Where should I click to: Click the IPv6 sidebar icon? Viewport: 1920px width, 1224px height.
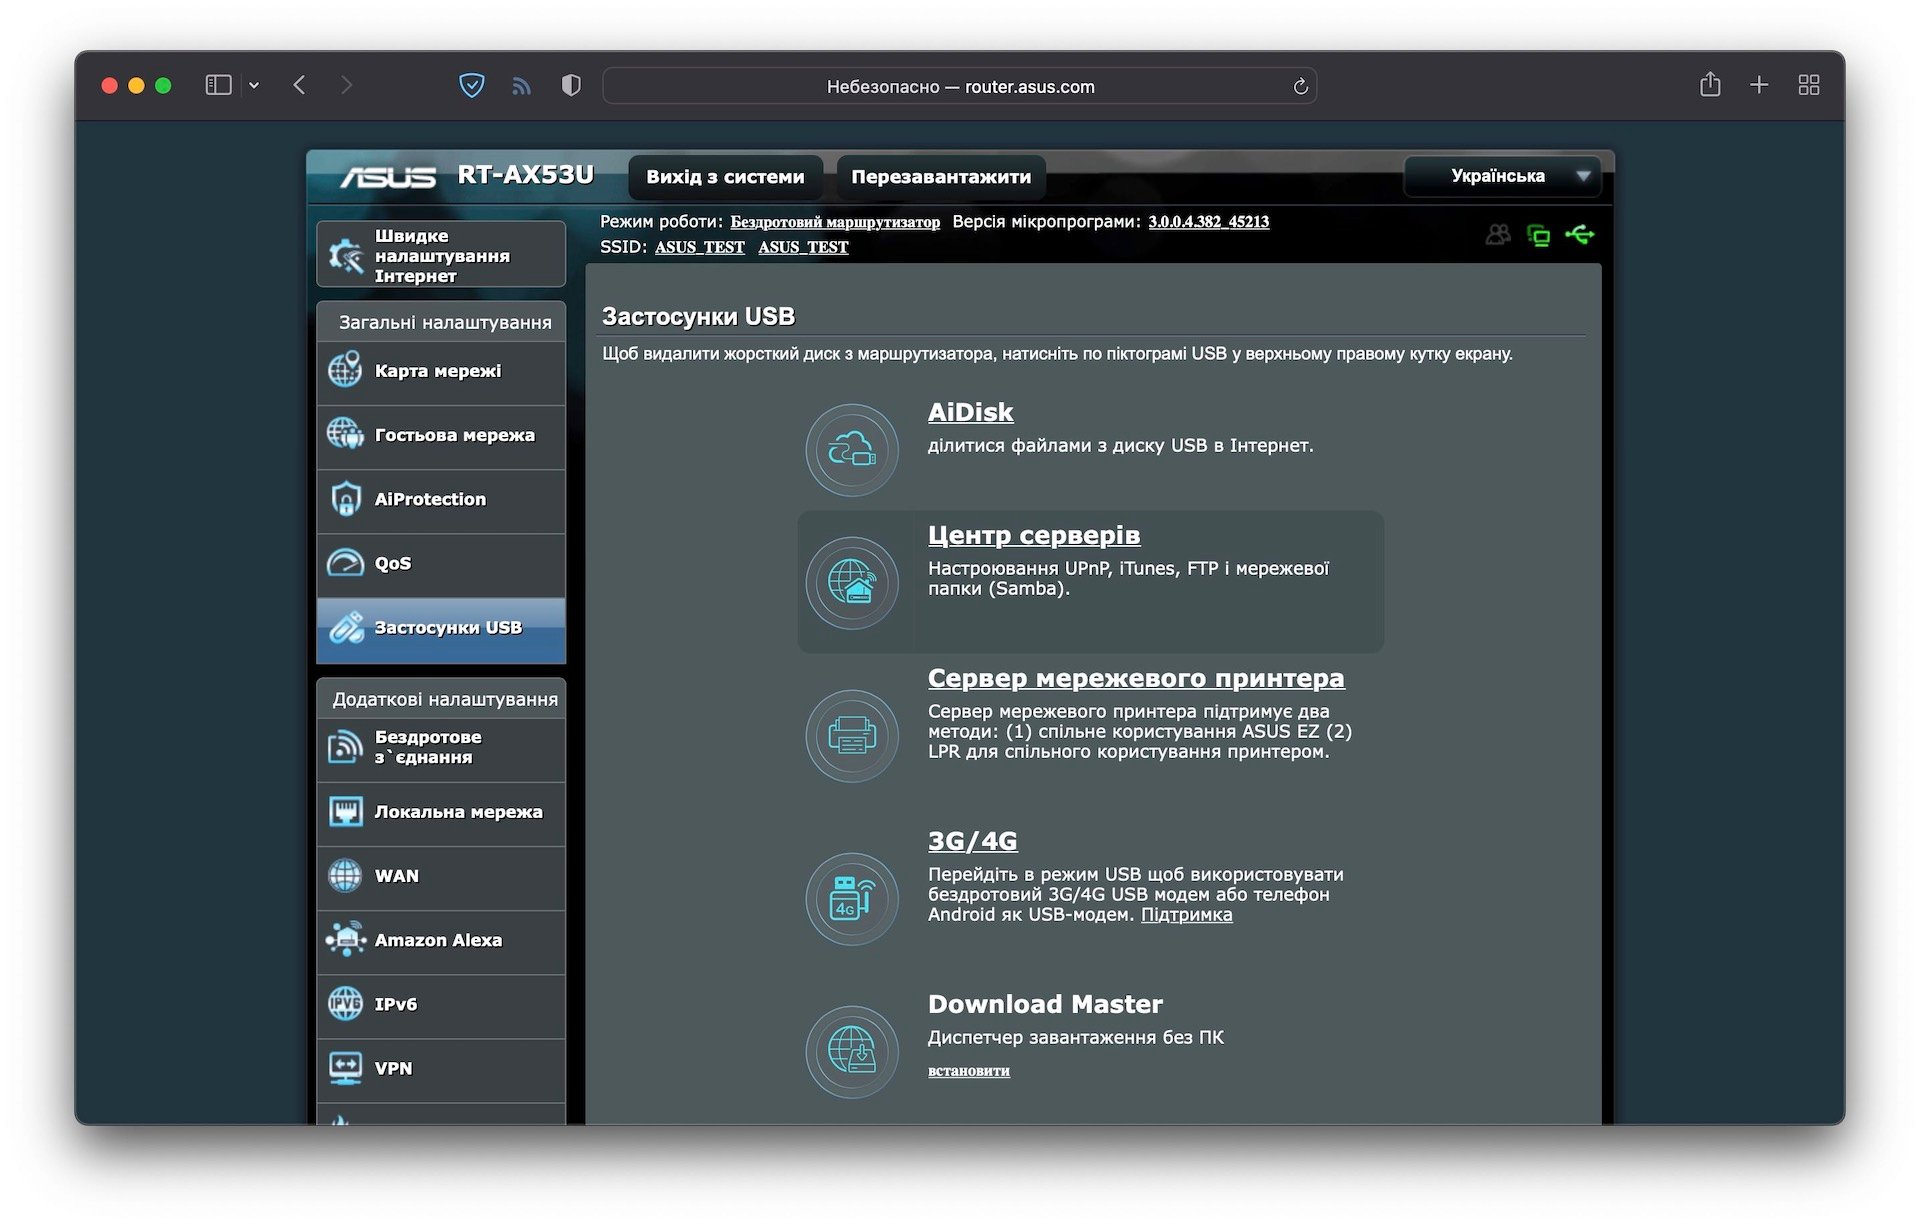click(345, 1003)
